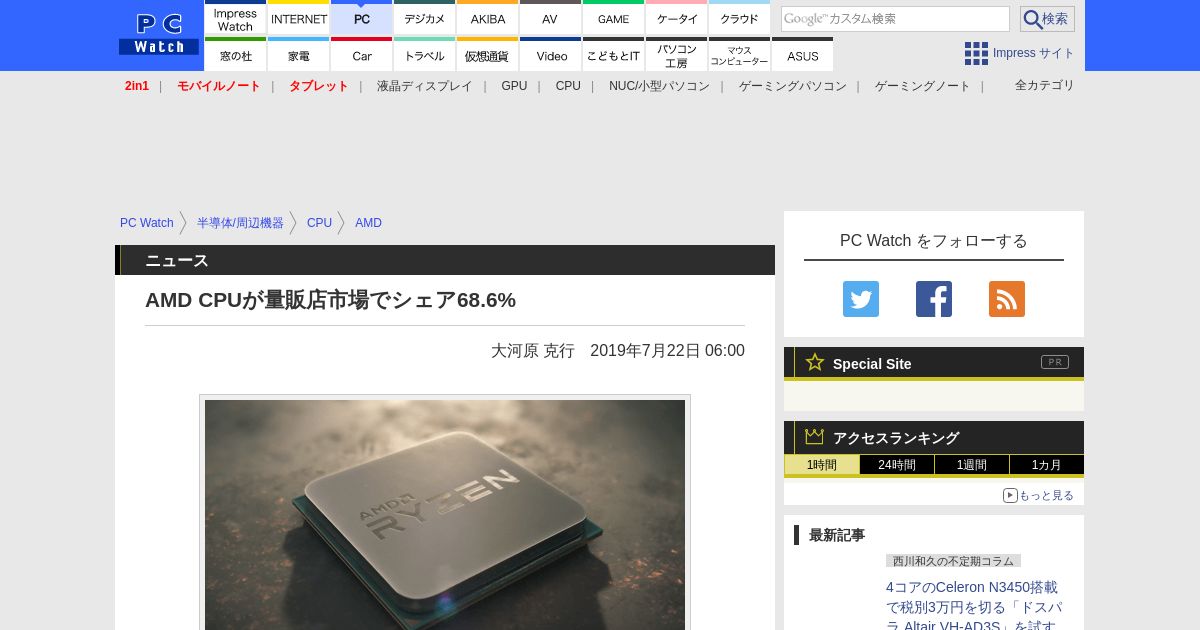Go to CPU category in subnav
Screen dimensions: 1200x630
(x=568, y=86)
